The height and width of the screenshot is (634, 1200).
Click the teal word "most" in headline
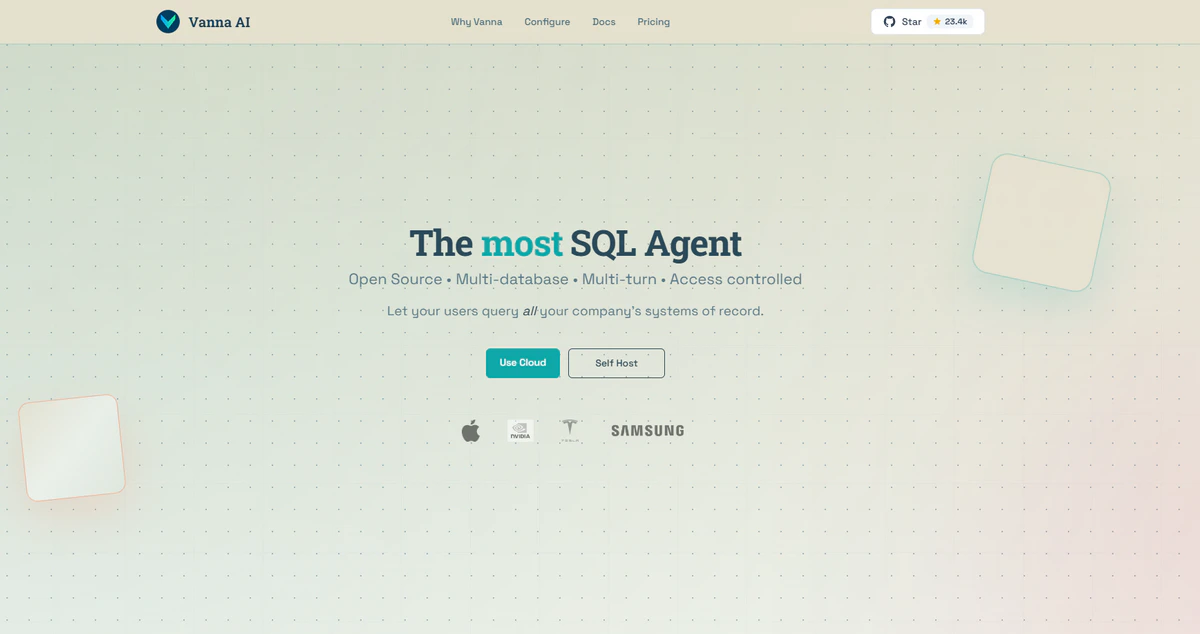coord(521,243)
